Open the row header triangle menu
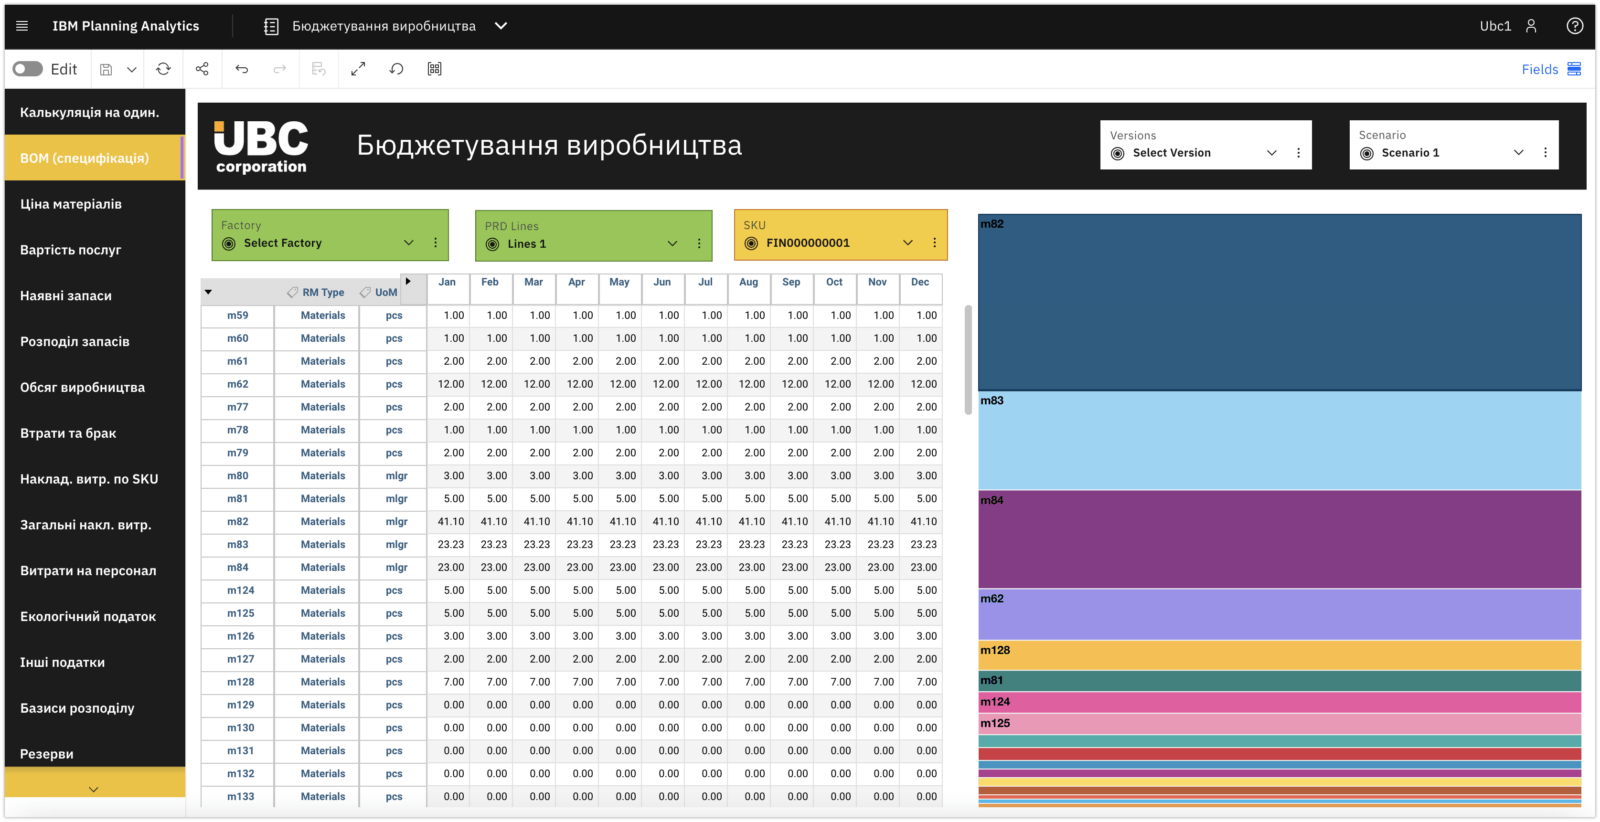The height and width of the screenshot is (822, 1600). pos(208,293)
